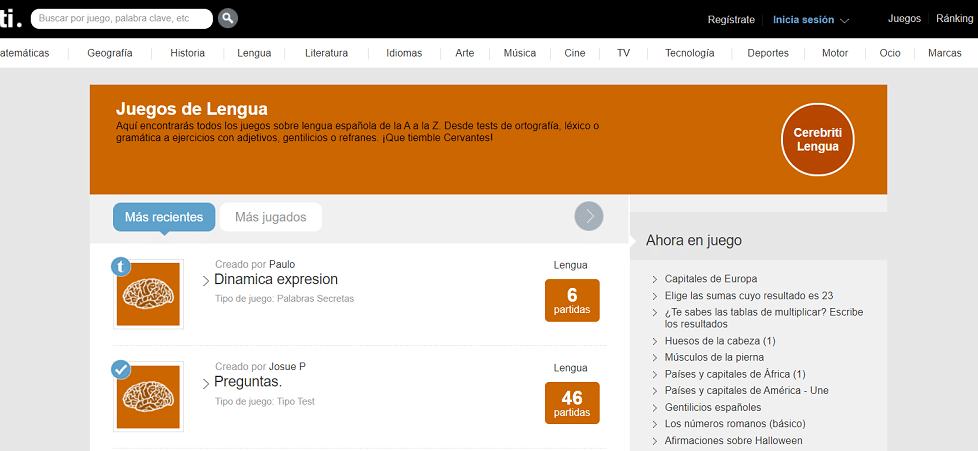Click the search magnifier icon
Image resolution: width=978 pixels, height=451 pixels.
tap(228, 19)
